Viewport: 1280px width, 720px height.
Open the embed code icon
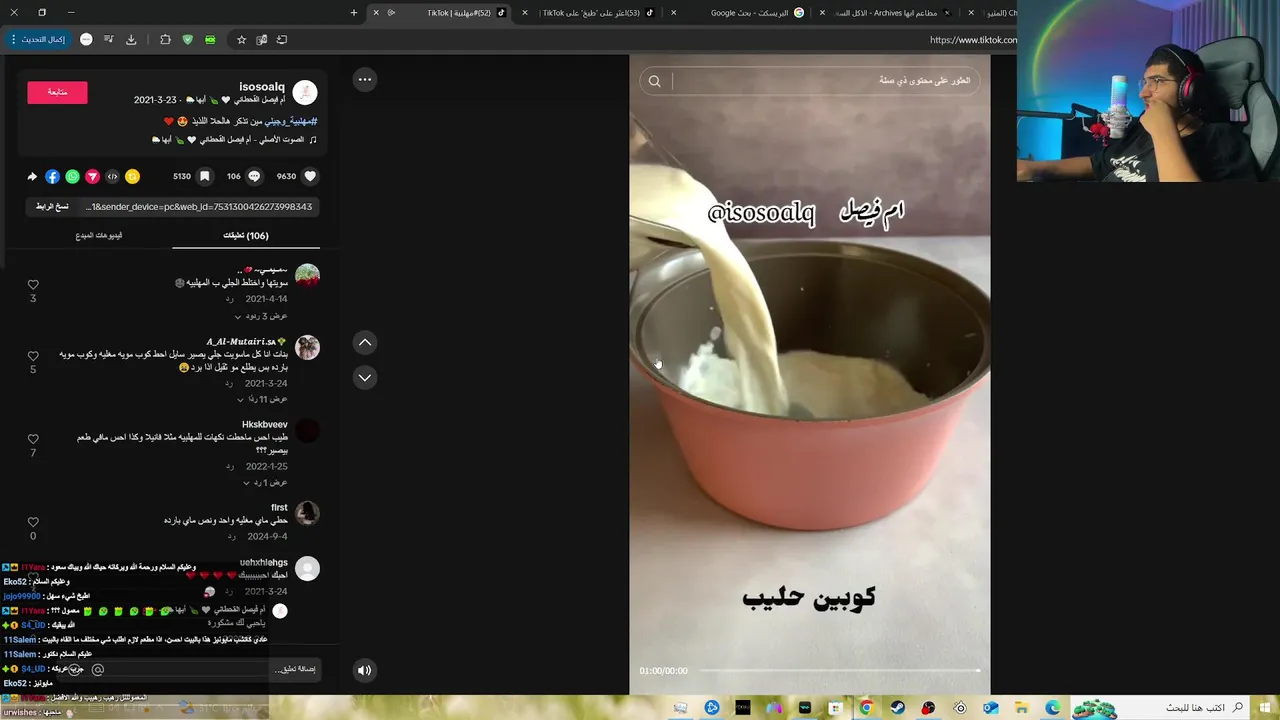(112, 176)
